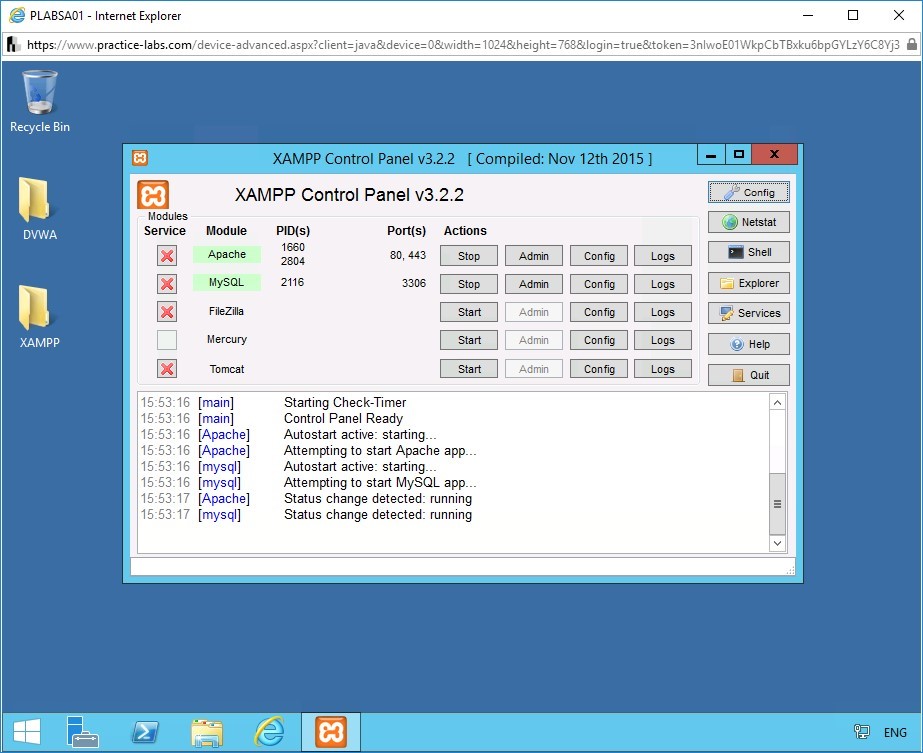Open the ENG language selector in tray
The height and width of the screenshot is (753, 923).
(894, 731)
